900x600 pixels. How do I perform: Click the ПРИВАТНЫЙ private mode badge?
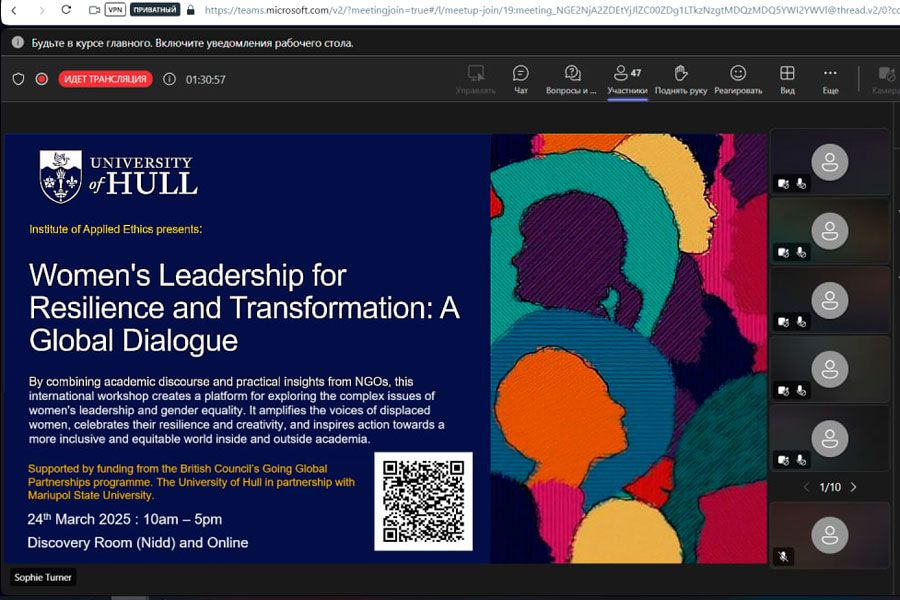(155, 10)
